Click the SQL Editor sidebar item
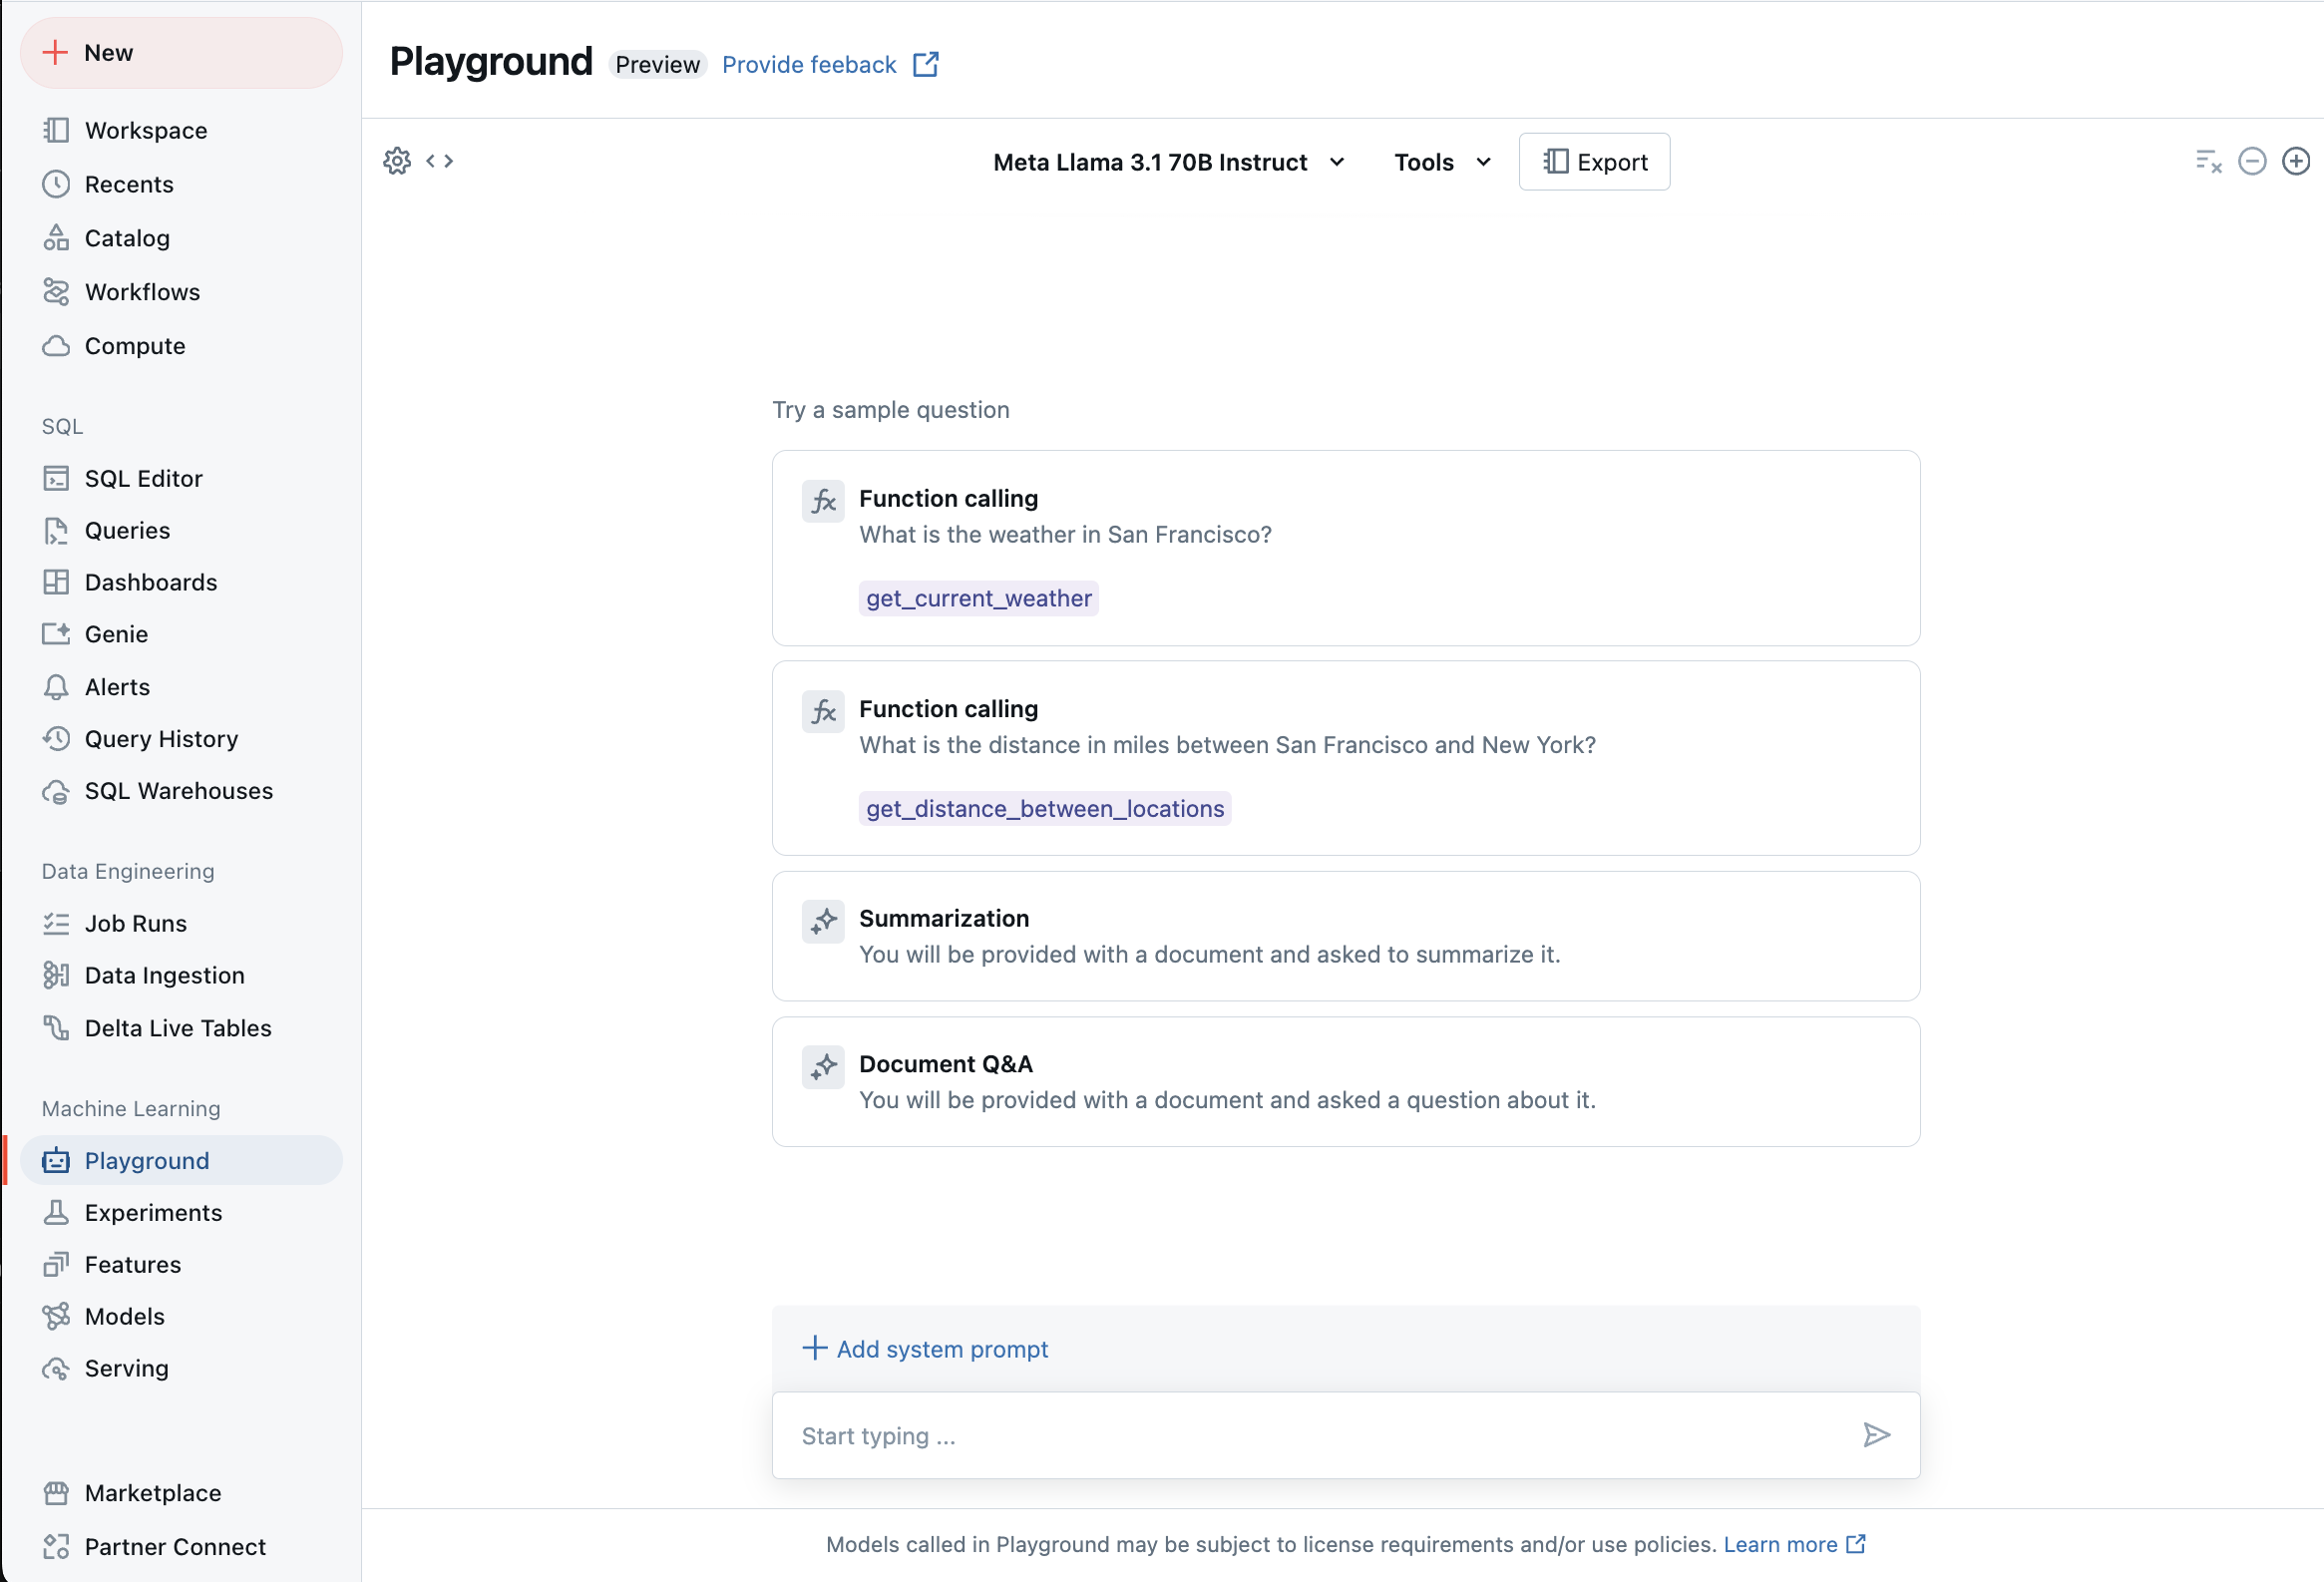2324x1582 pixels. 143,477
